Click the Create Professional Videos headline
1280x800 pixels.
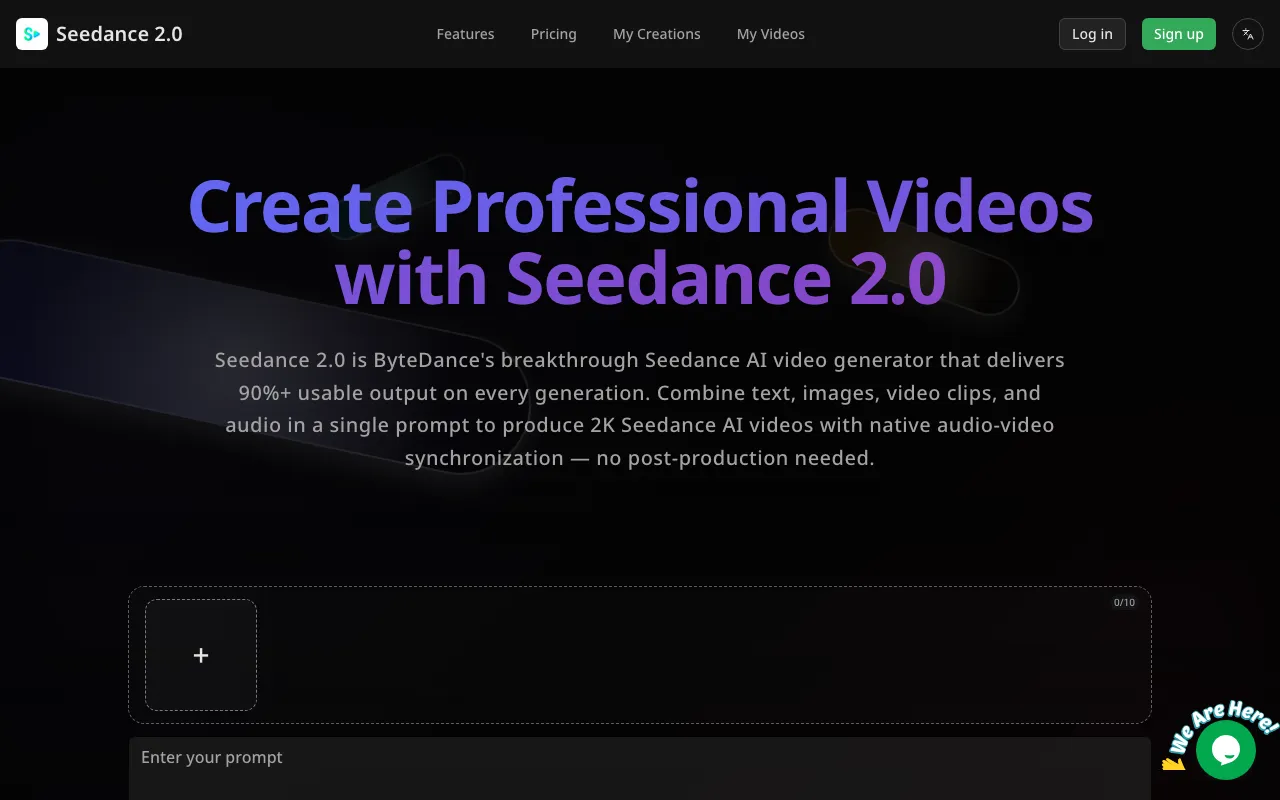pyautogui.click(x=640, y=242)
